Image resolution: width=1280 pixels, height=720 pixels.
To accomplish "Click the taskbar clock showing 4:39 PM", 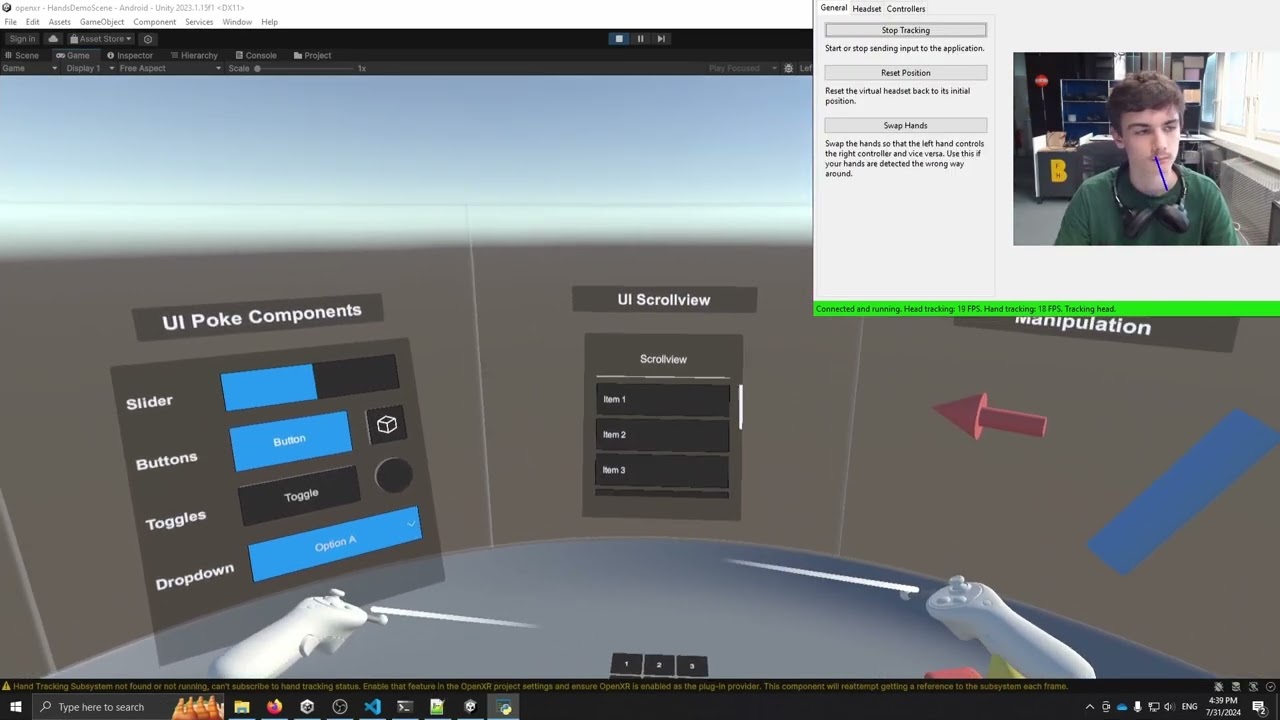I will (x=1223, y=707).
